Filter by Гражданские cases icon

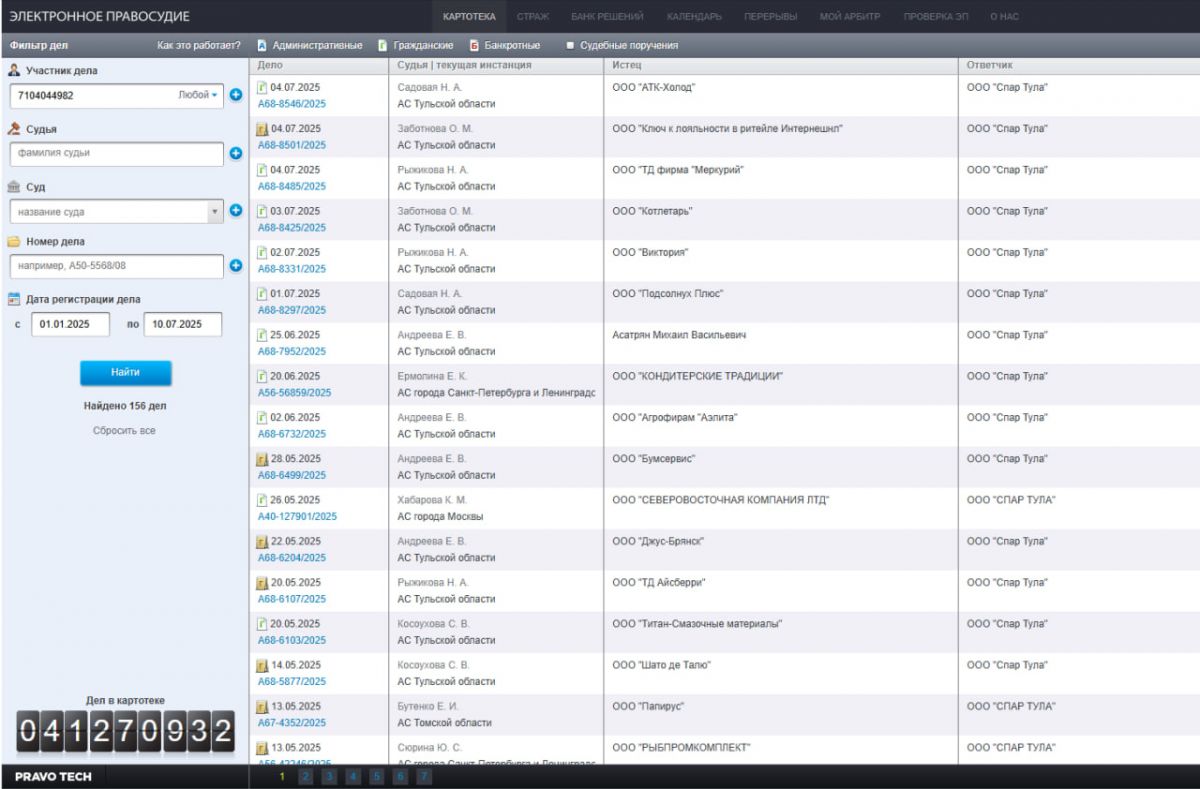coord(382,45)
